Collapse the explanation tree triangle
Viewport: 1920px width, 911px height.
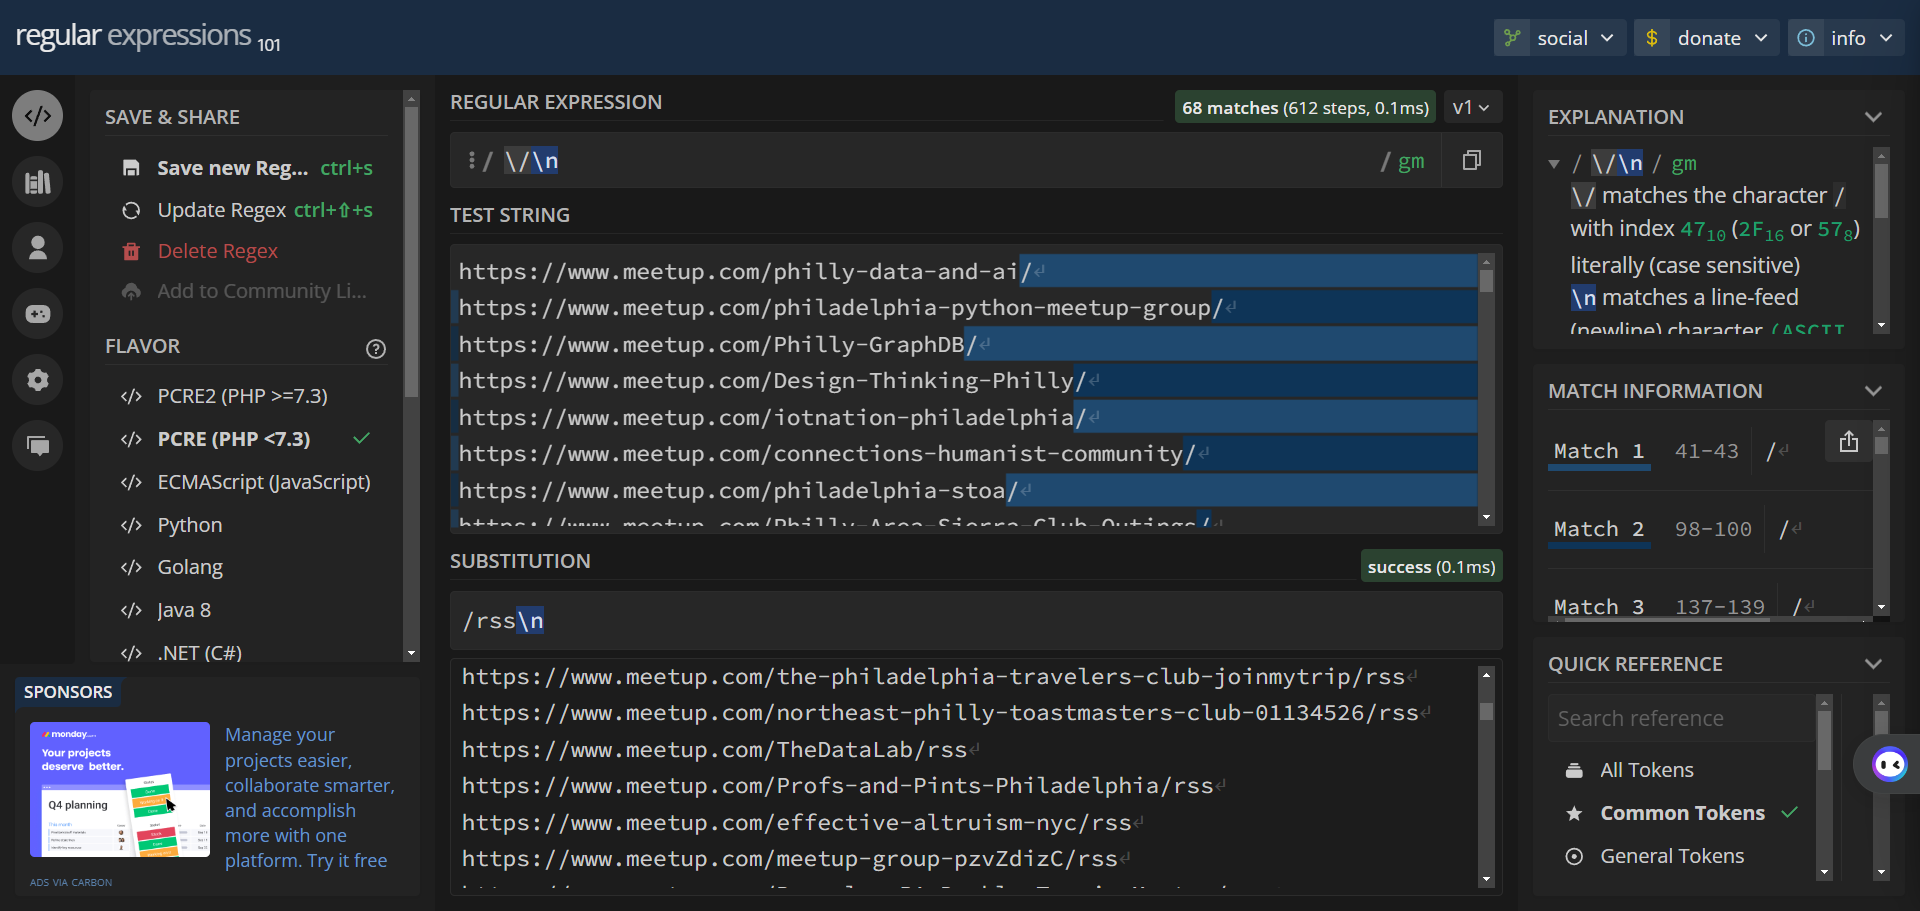click(1554, 164)
